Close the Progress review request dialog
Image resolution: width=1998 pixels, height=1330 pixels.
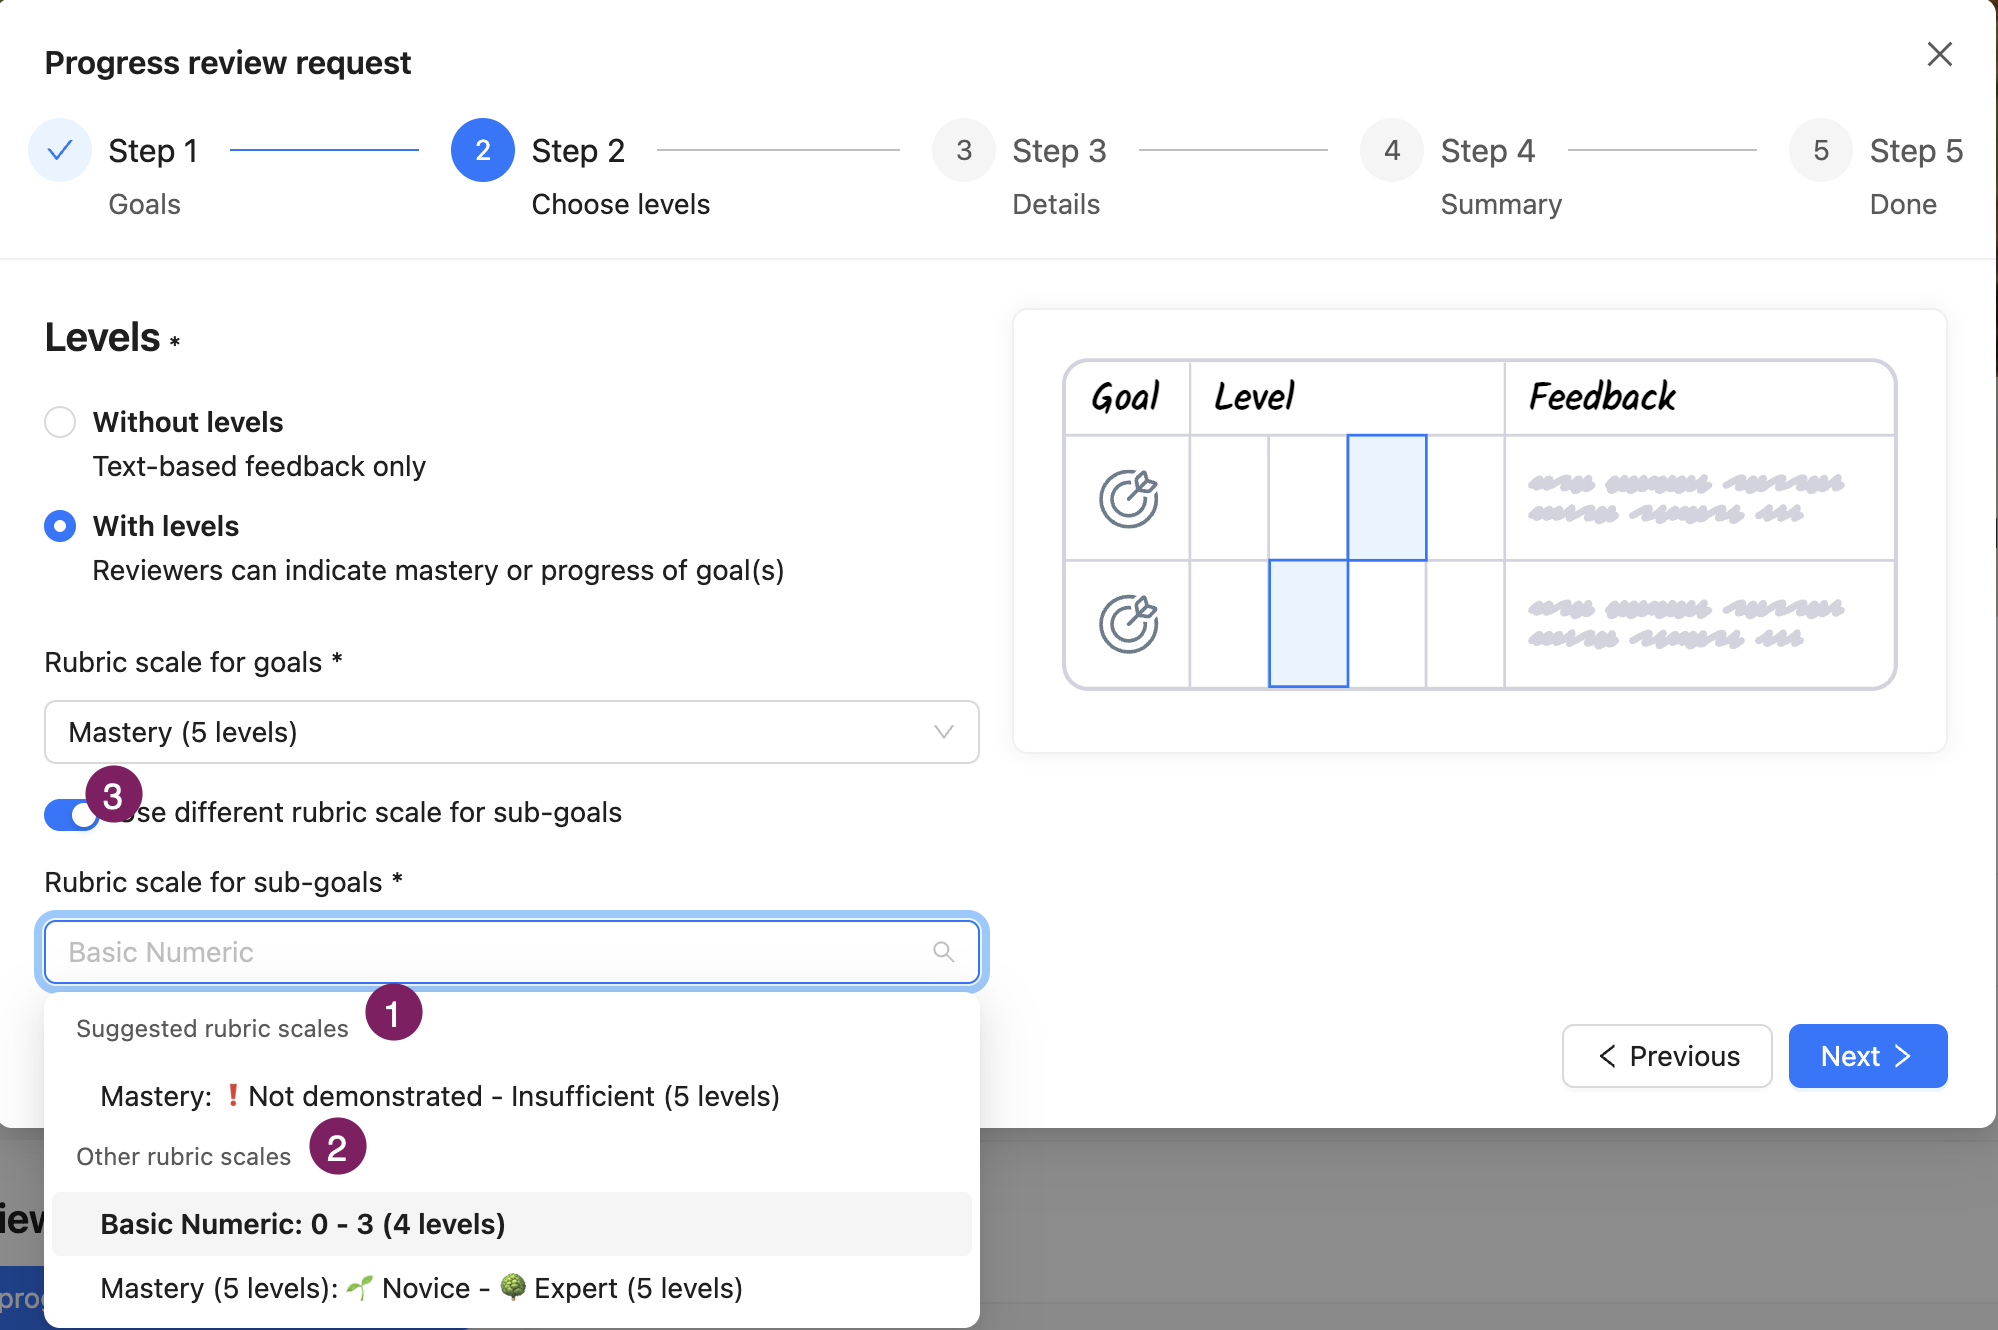click(x=1939, y=54)
